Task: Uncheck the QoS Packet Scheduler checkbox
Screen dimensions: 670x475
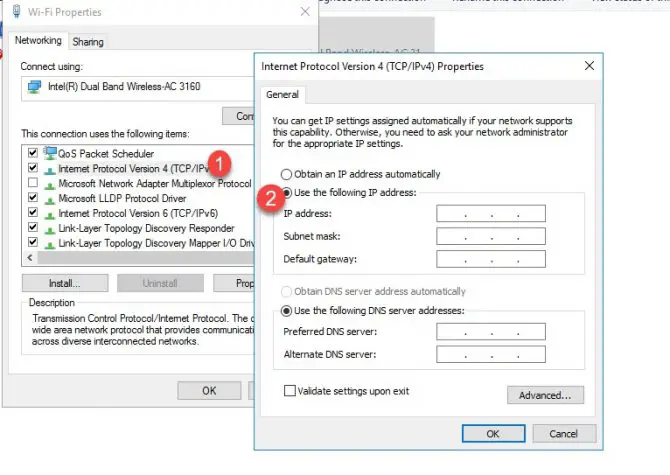Action: click(x=33, y=152)
